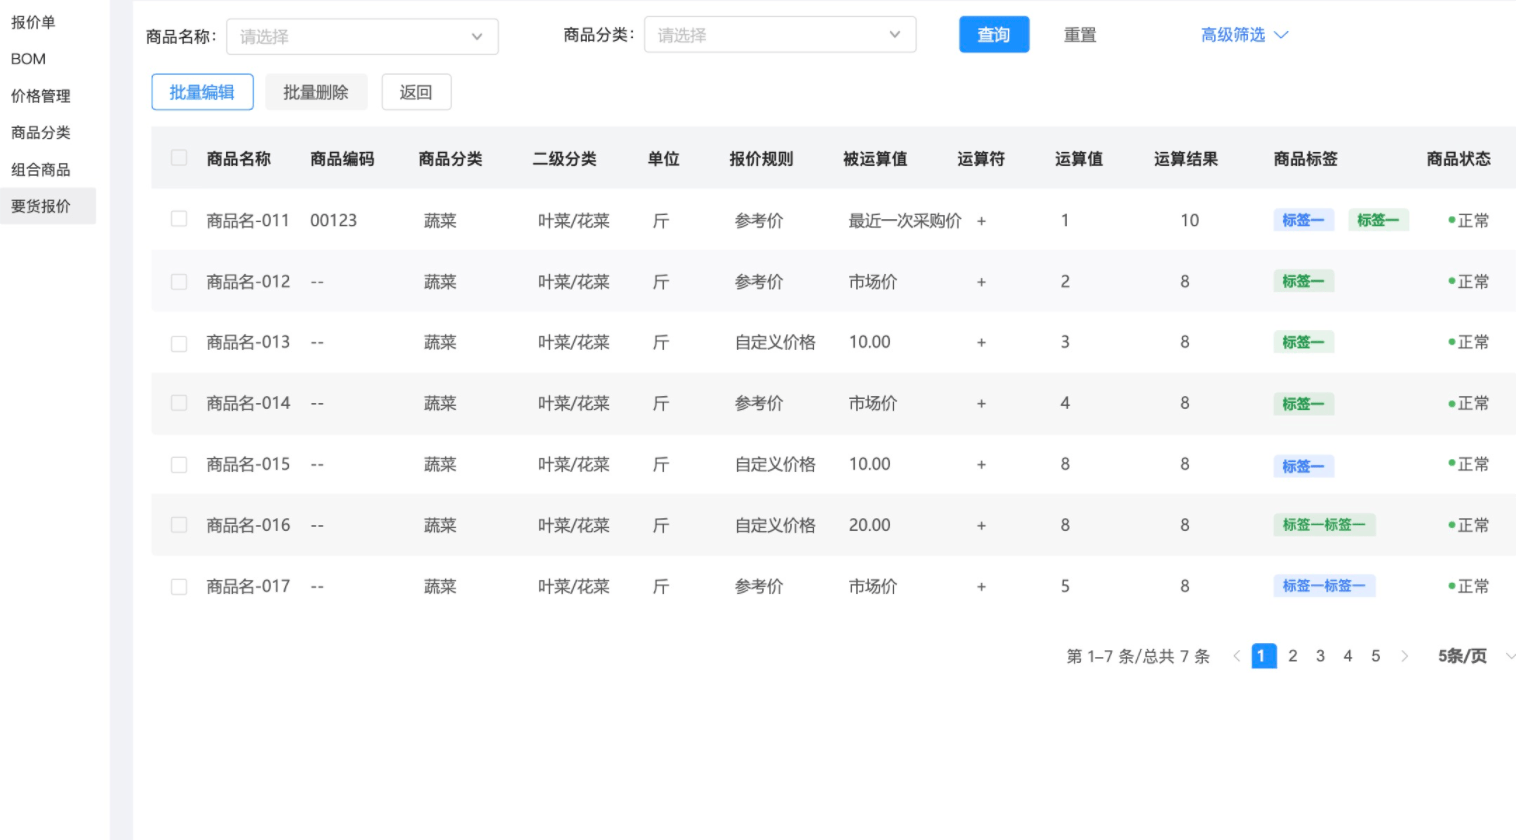Check the box for 商品名-016

pyautogui.click(x=179, y=525)
